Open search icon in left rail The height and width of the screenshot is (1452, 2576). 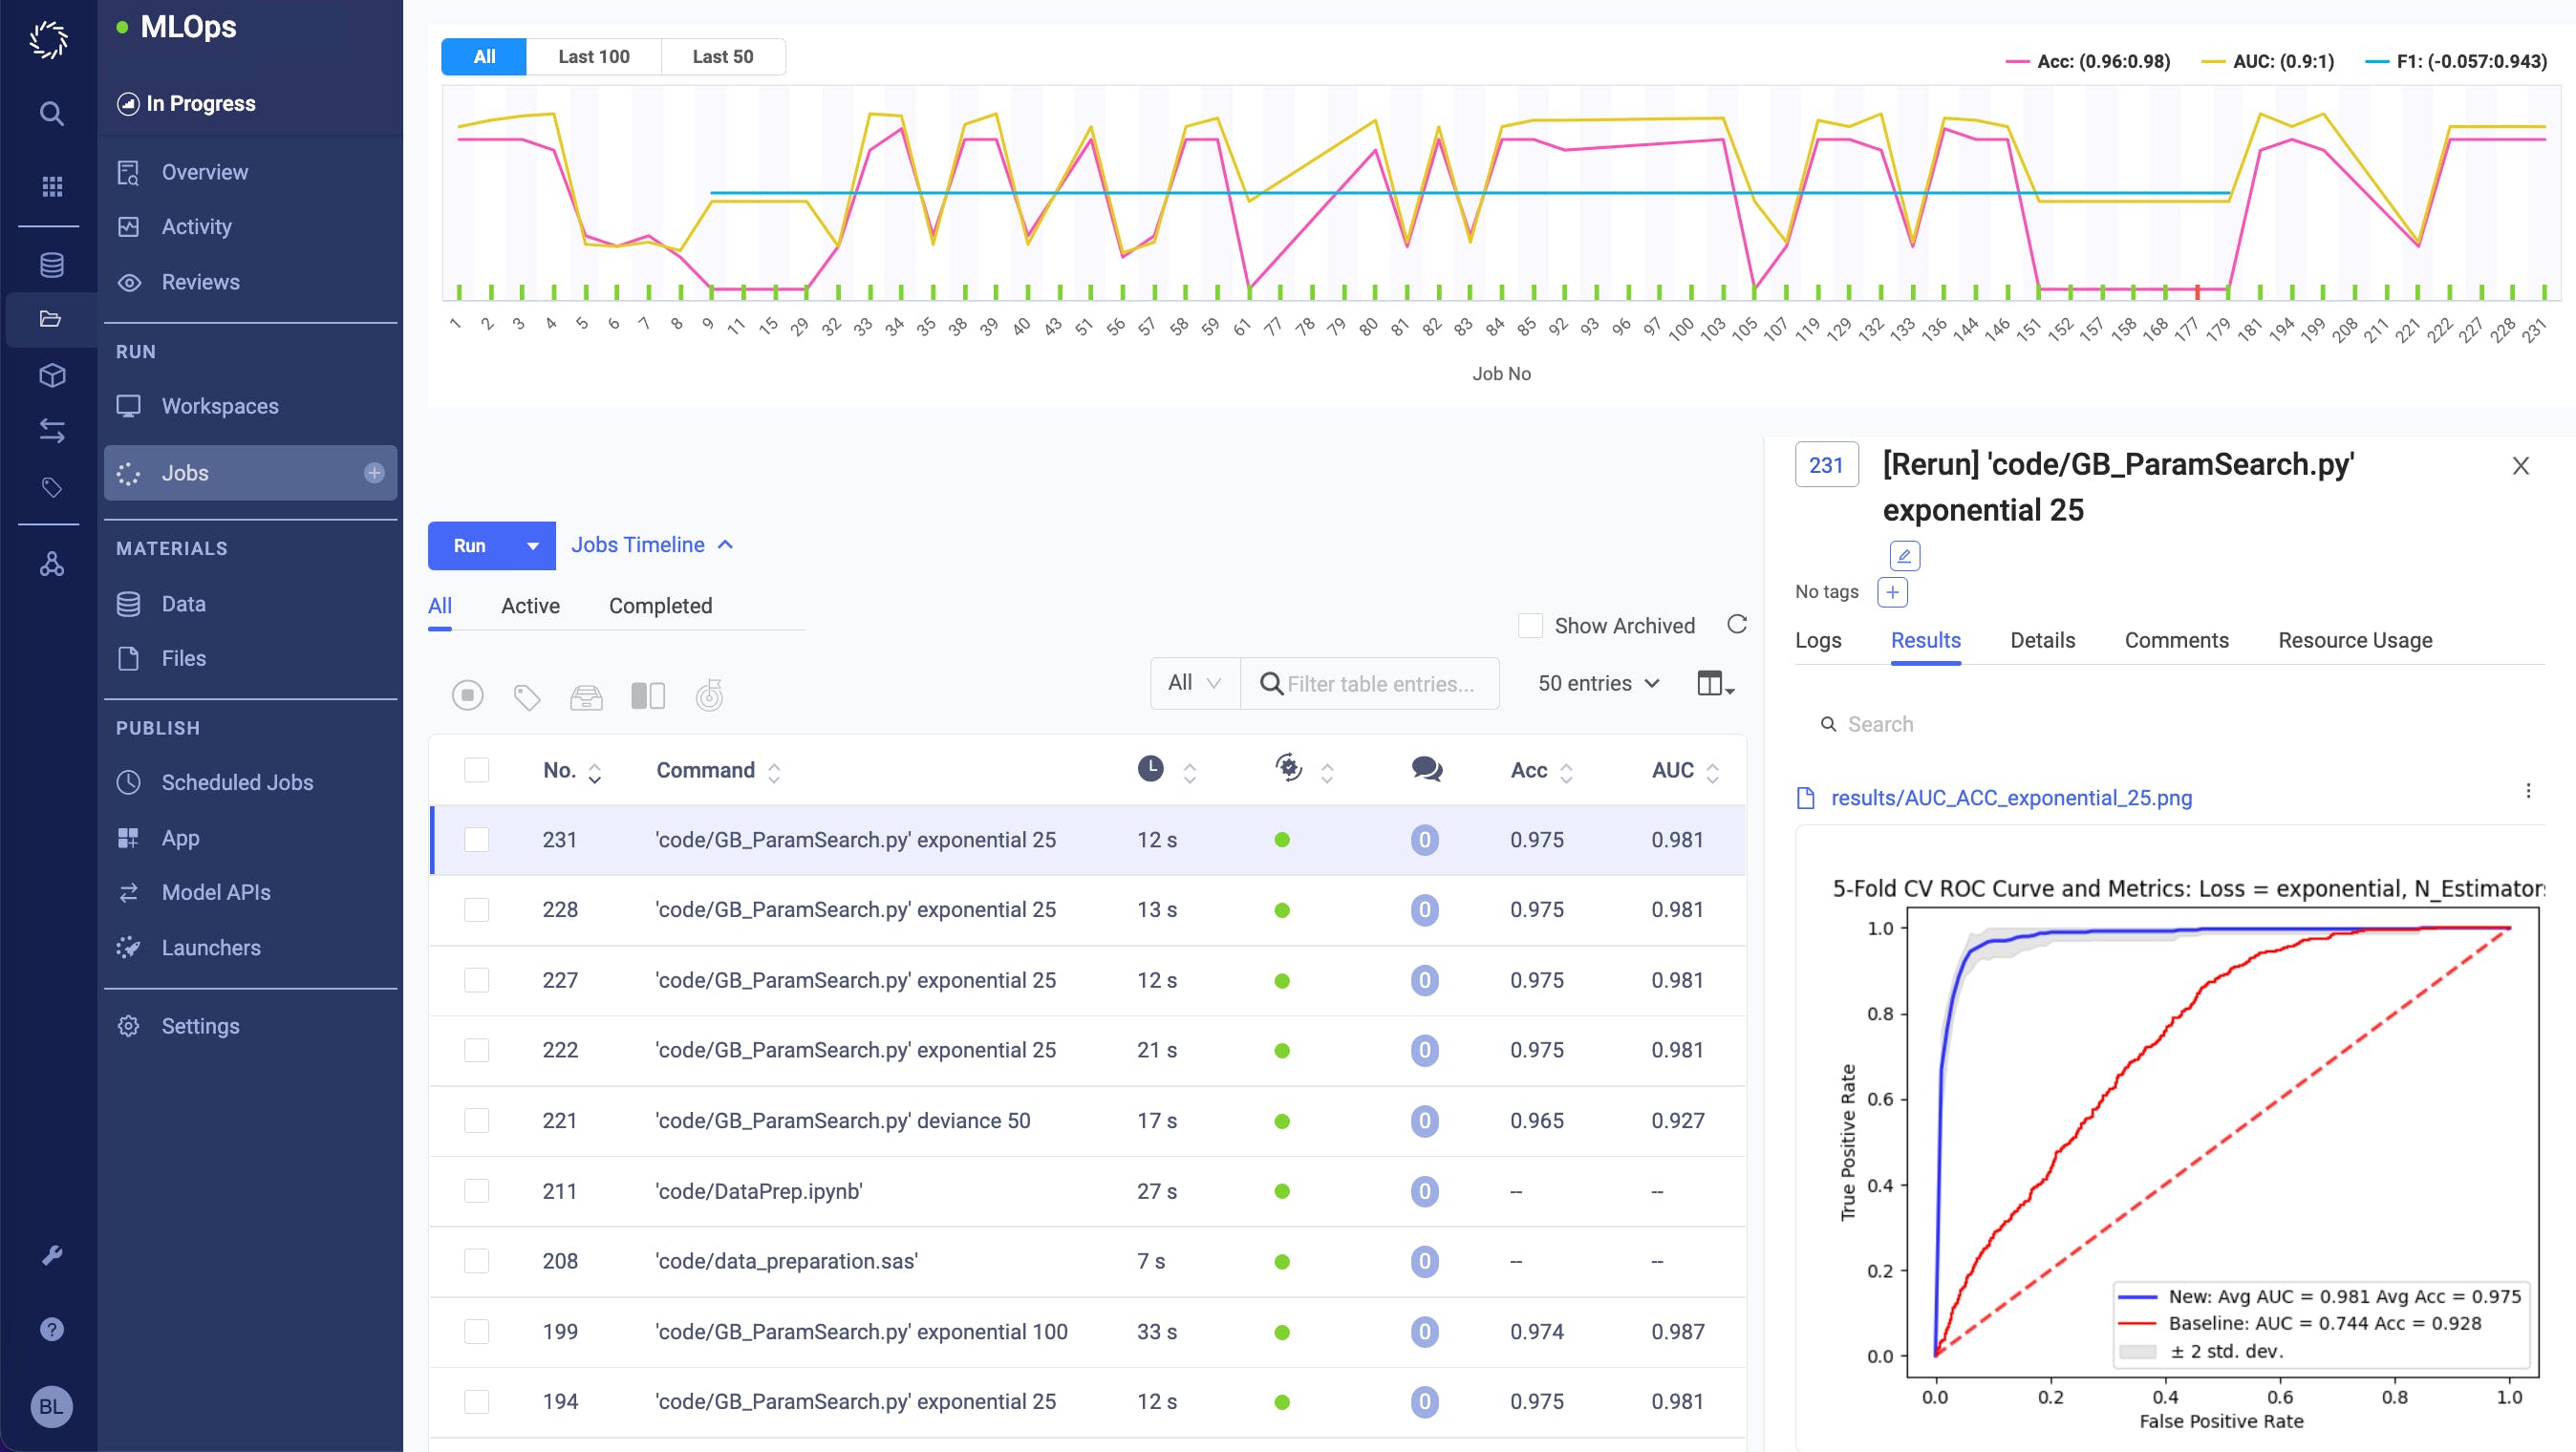point(51,113)
